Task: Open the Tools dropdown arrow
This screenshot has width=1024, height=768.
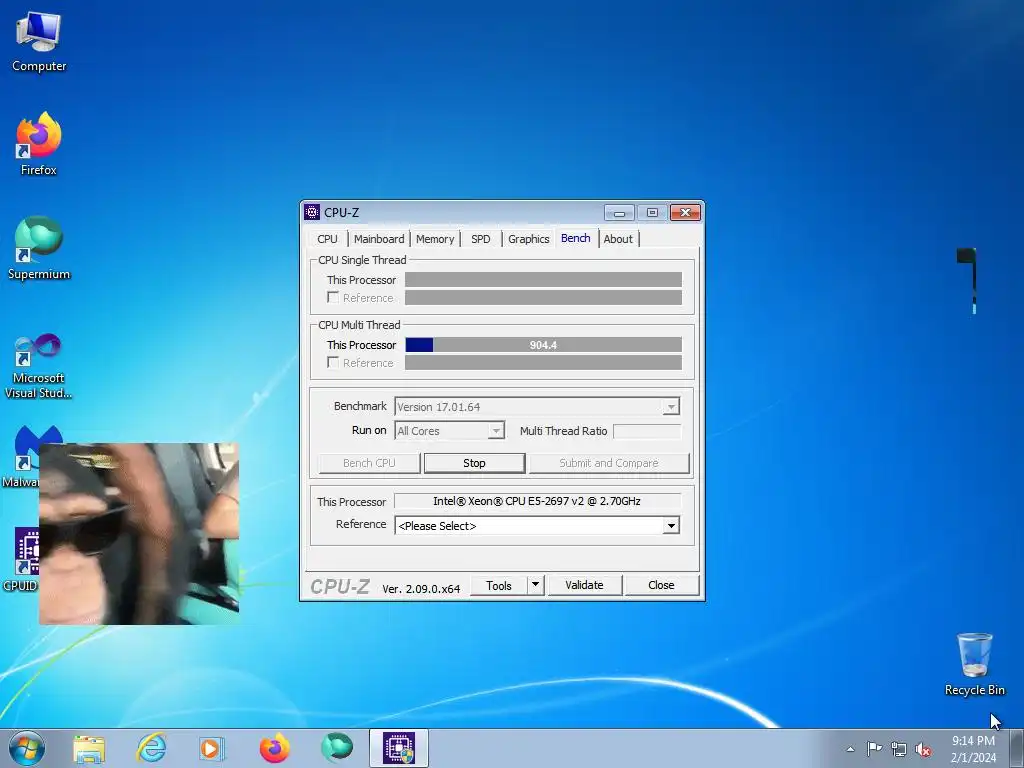Action: coord(536,584)
